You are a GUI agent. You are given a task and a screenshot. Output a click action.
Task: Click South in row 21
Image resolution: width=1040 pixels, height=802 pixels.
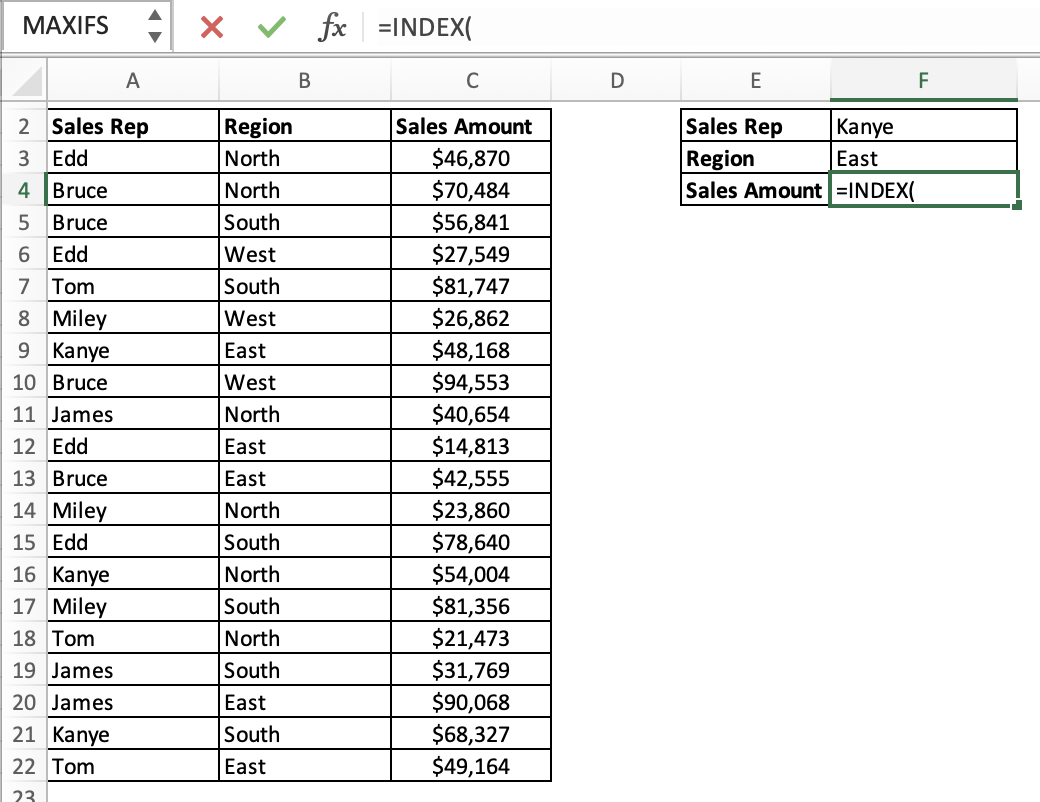(305, 734)
